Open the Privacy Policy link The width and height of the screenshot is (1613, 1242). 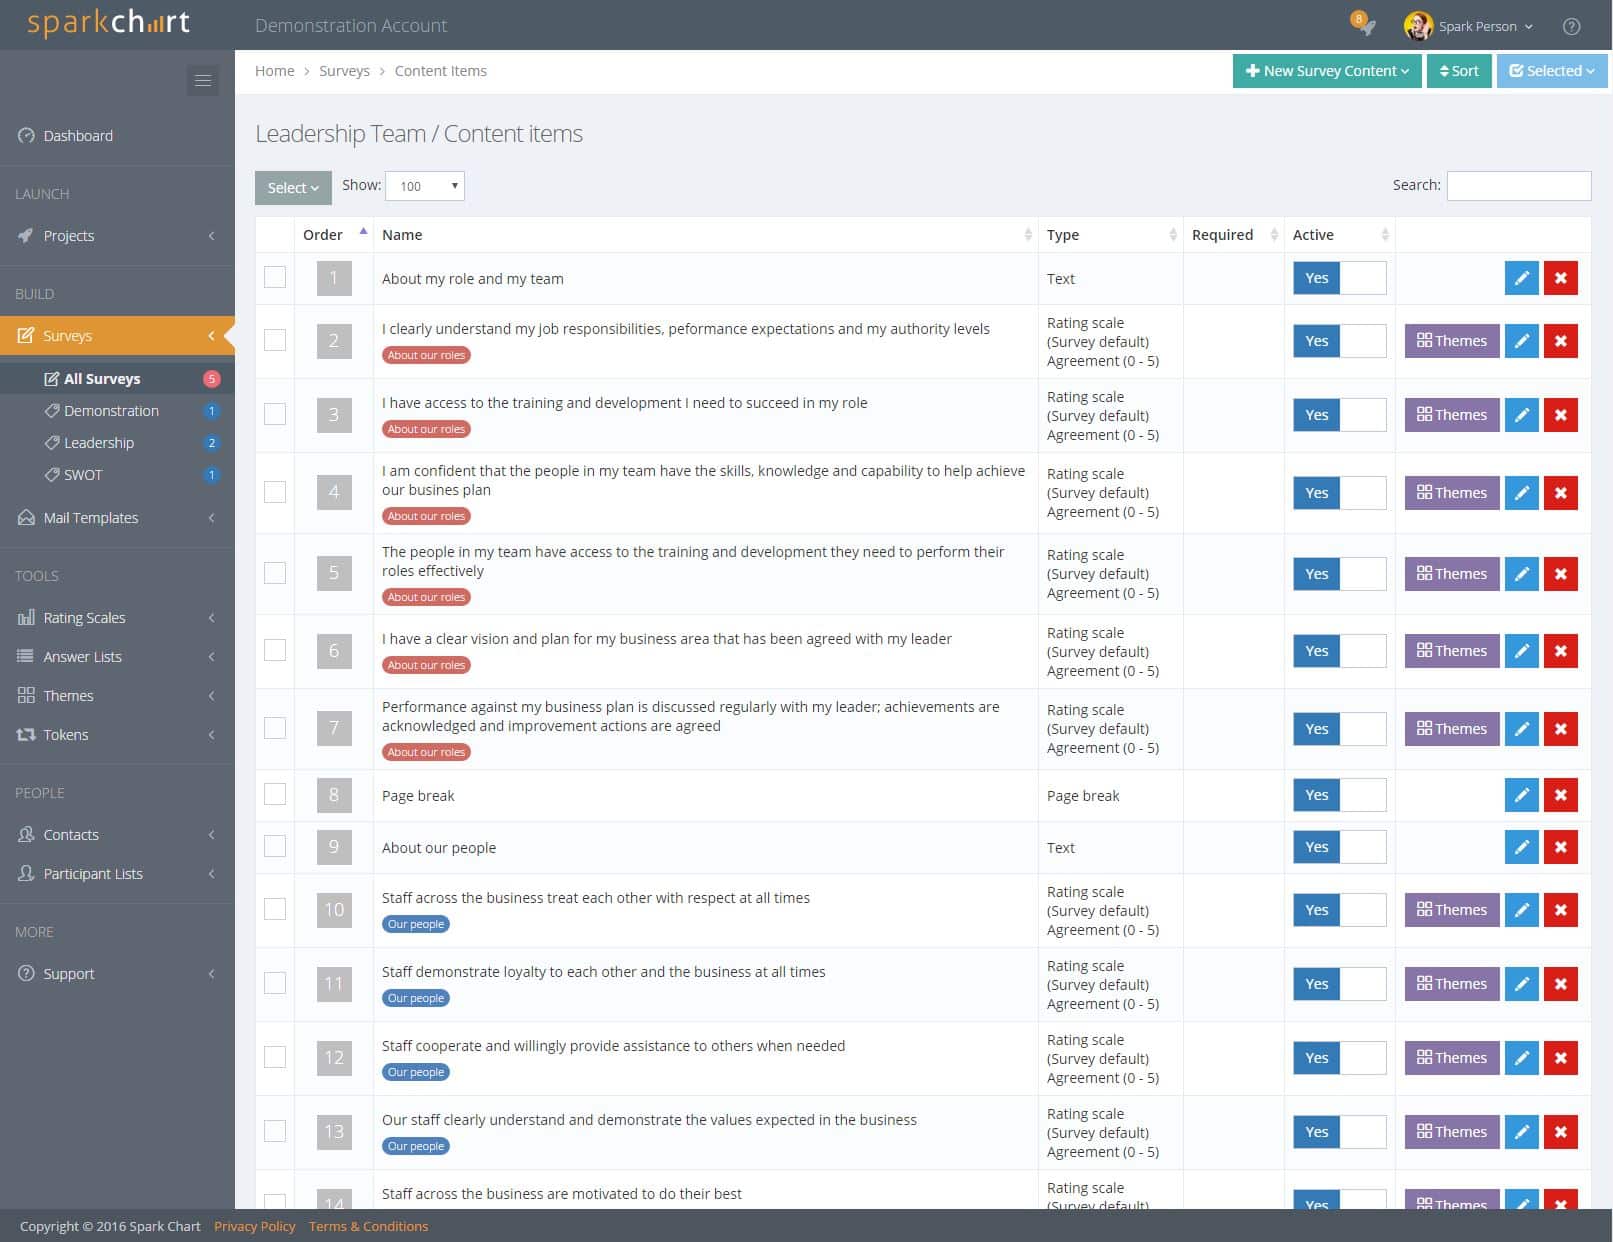[x=255, y=1227]
